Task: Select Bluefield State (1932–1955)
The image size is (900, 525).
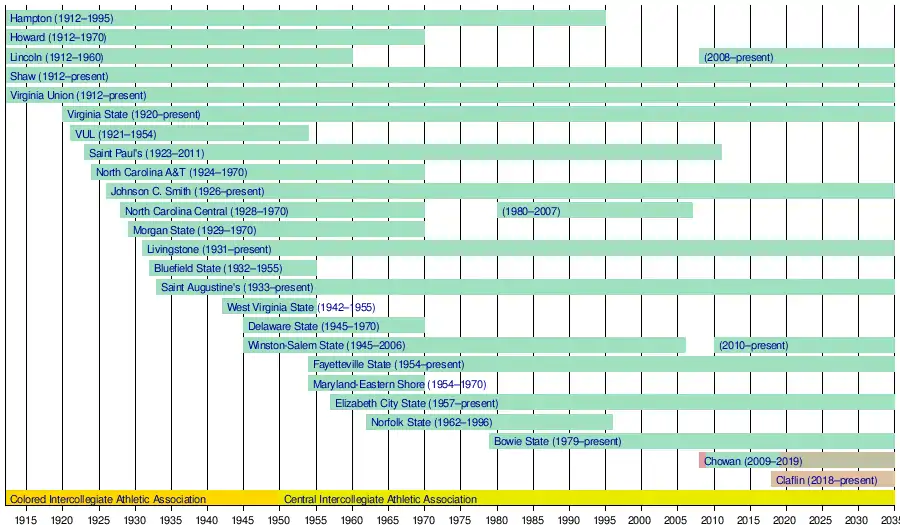Action: (218, 269)
